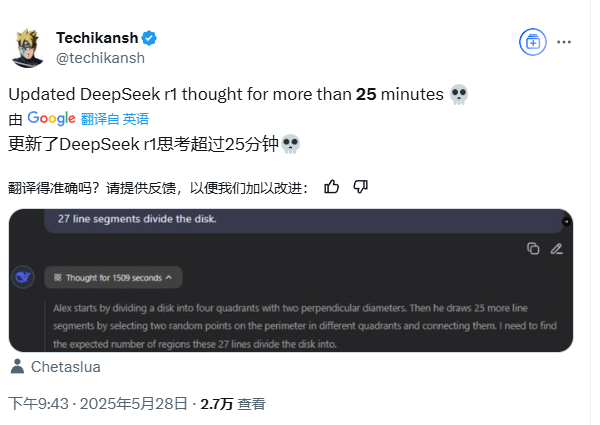
Task: Open Techikansh's profile avatar picture
Action: click(x=29, y=48)
